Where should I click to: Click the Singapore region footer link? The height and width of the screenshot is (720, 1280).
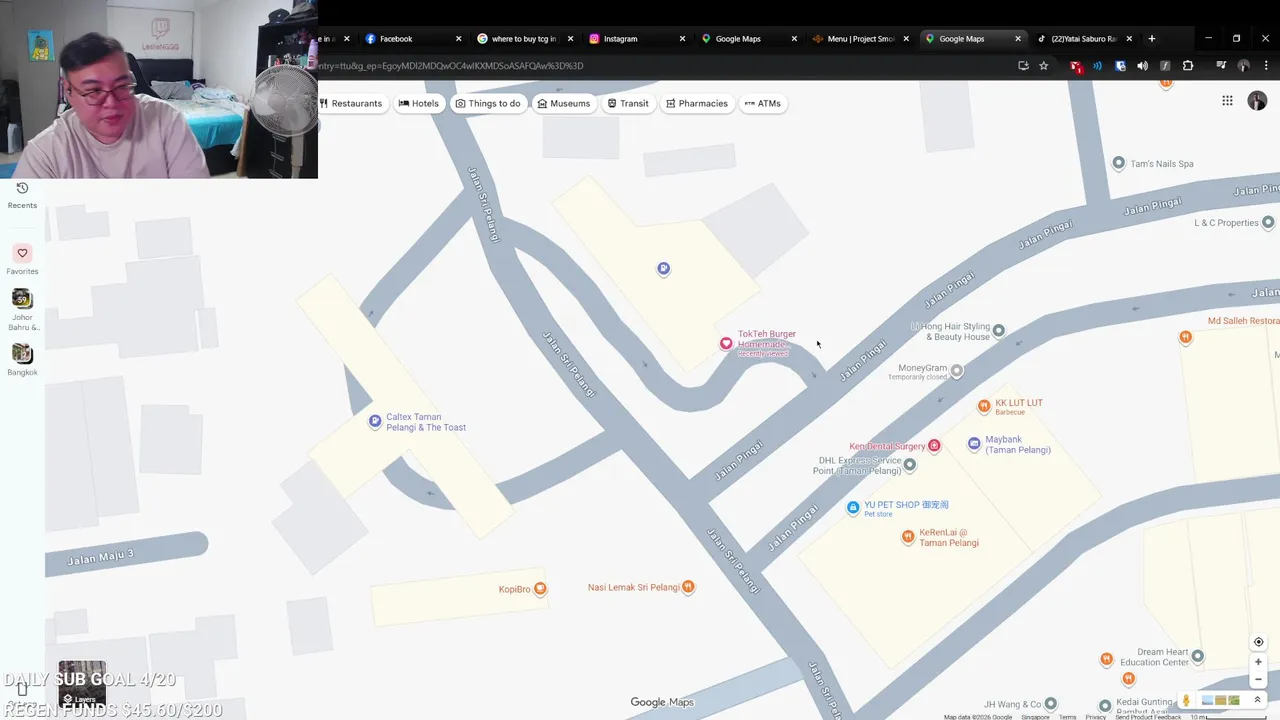tap(1035, 717)
